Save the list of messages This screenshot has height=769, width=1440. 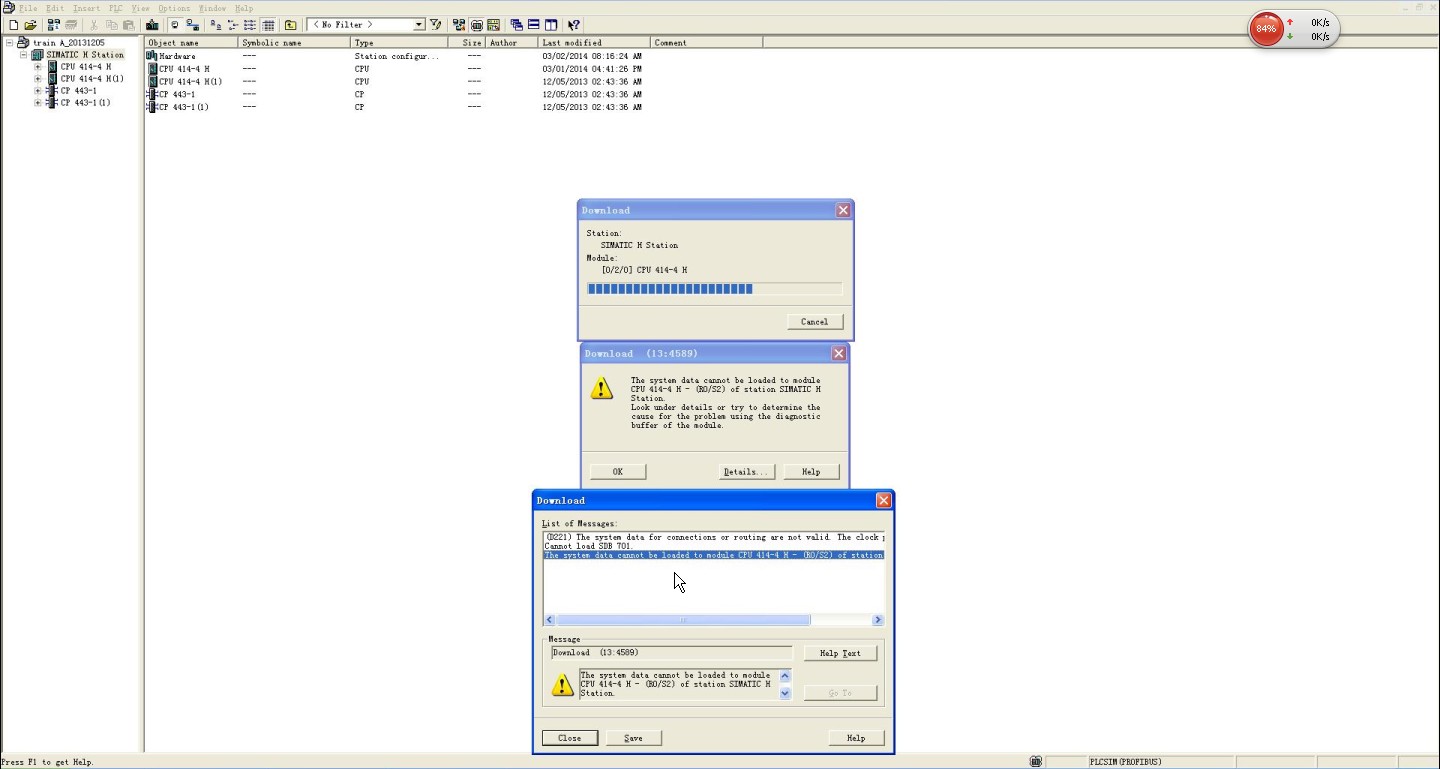(634, 738)
